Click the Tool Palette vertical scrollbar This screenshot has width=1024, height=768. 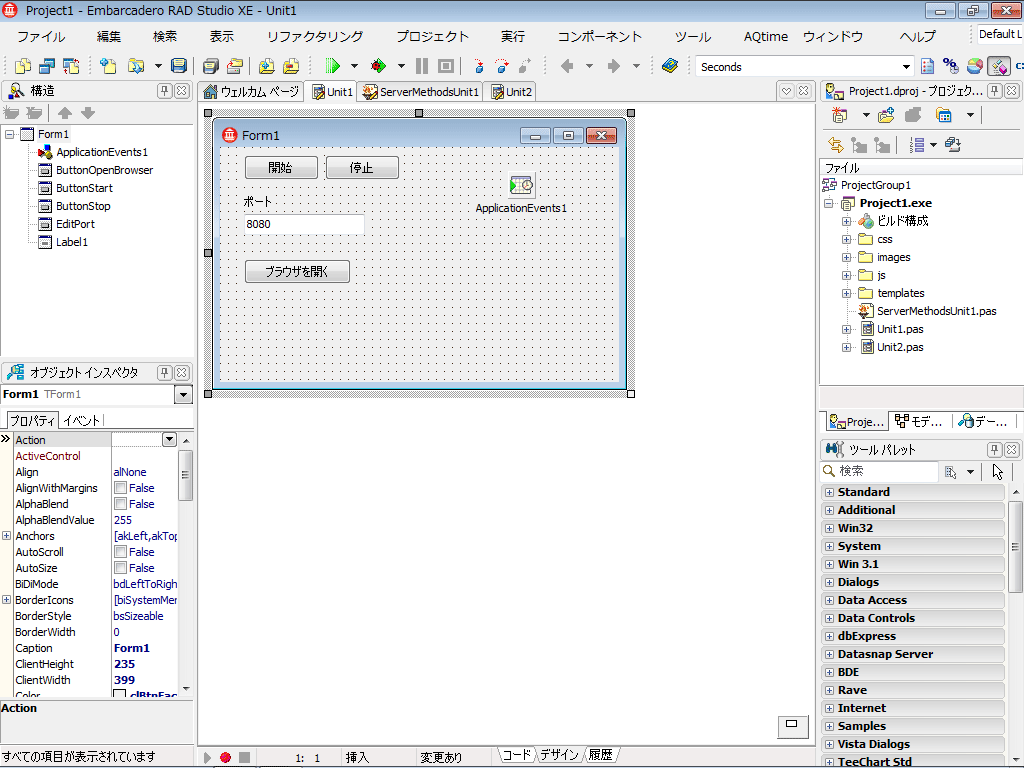(1015, 547)
